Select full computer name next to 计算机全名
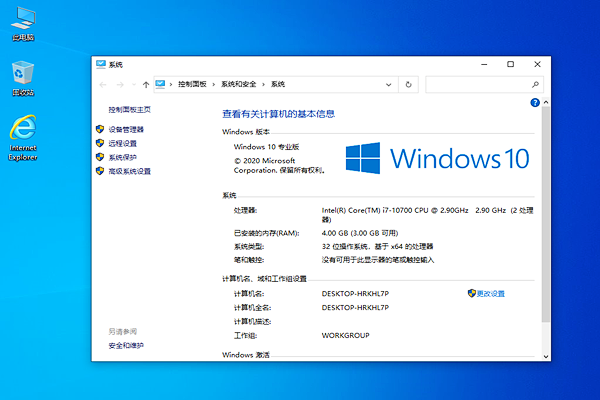This screenshot has width=600, height=400. 355,307
